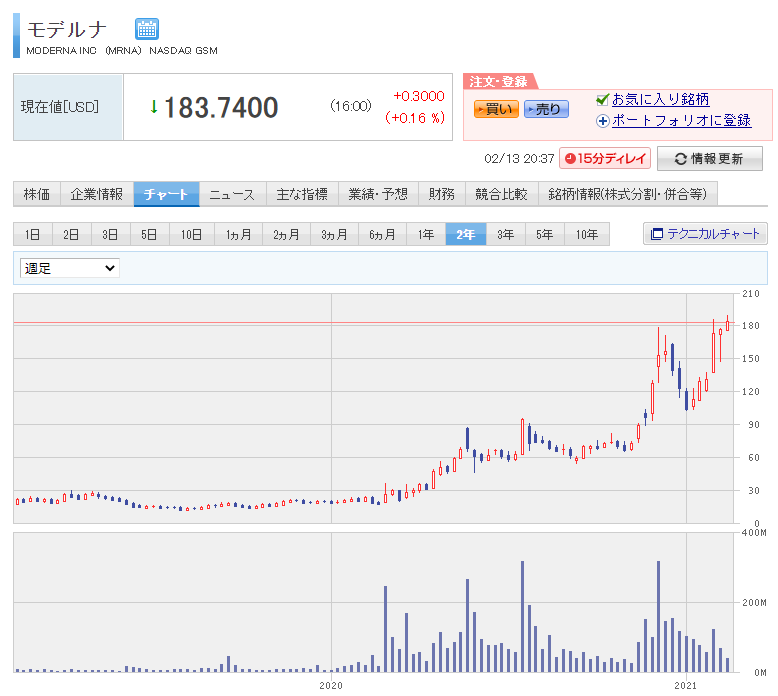Image resolution: width=778 pixels, height=696 pixels.
Task: Click the 情報更新 refresh button
Action: [710, 158]
